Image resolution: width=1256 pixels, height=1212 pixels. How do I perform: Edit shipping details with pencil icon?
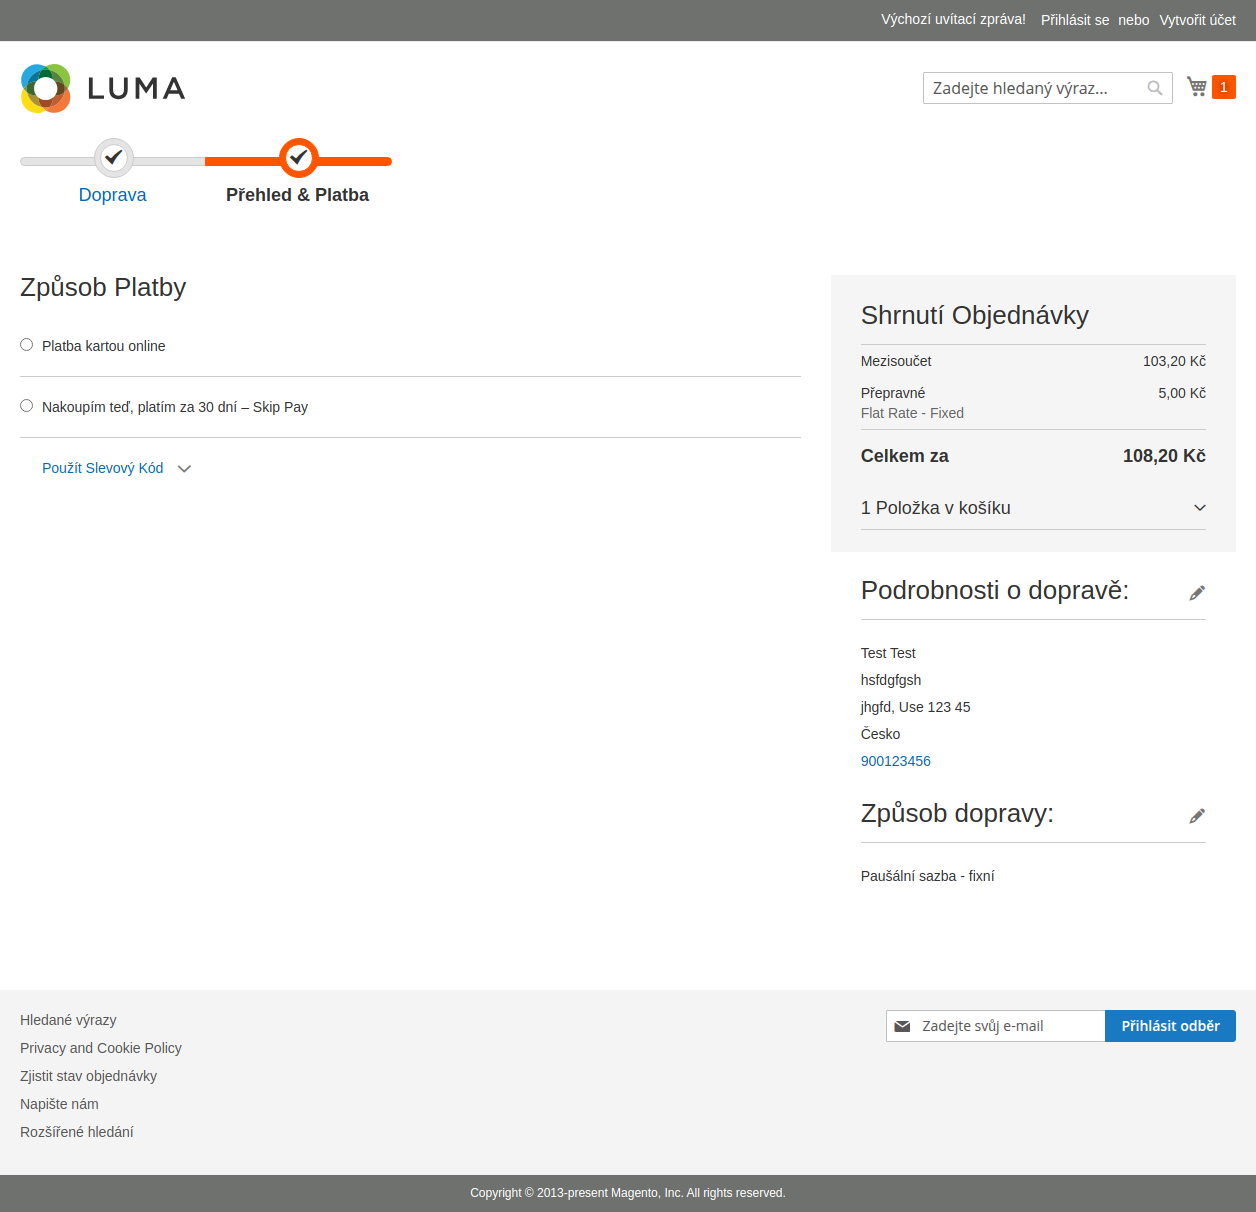[x=1196, y=593]
